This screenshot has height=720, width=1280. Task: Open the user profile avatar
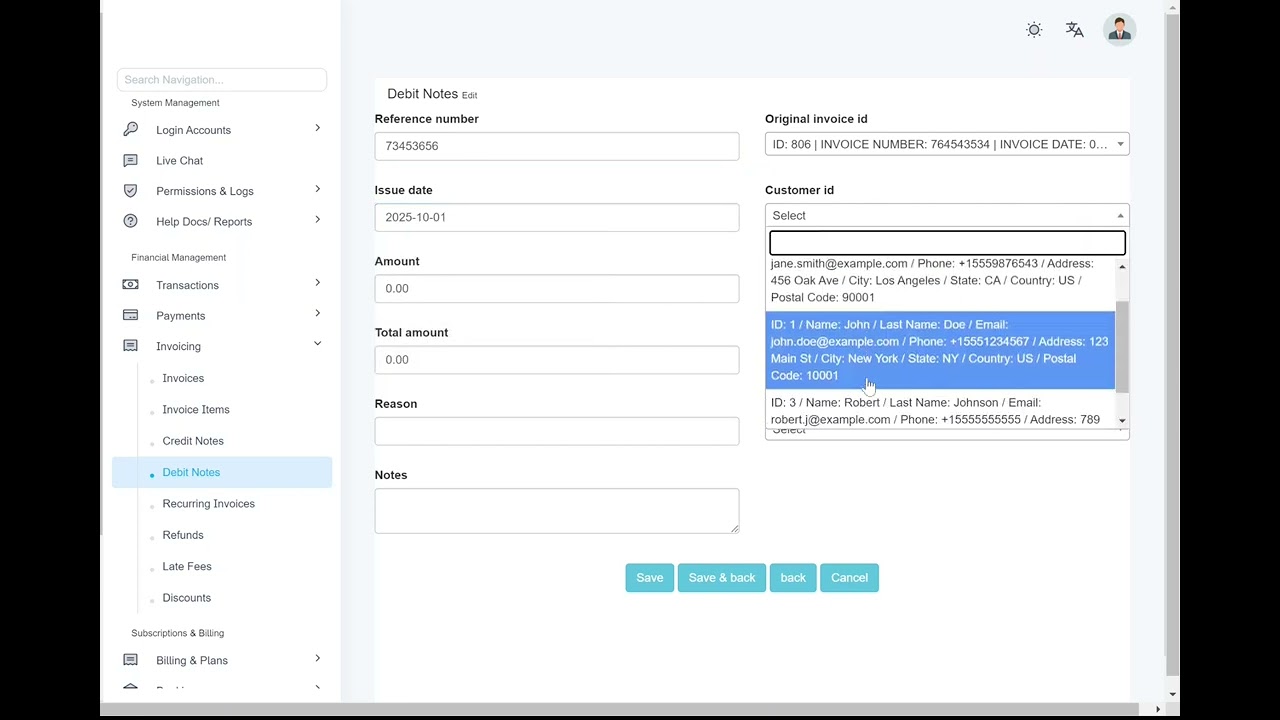click(1120, 30)
